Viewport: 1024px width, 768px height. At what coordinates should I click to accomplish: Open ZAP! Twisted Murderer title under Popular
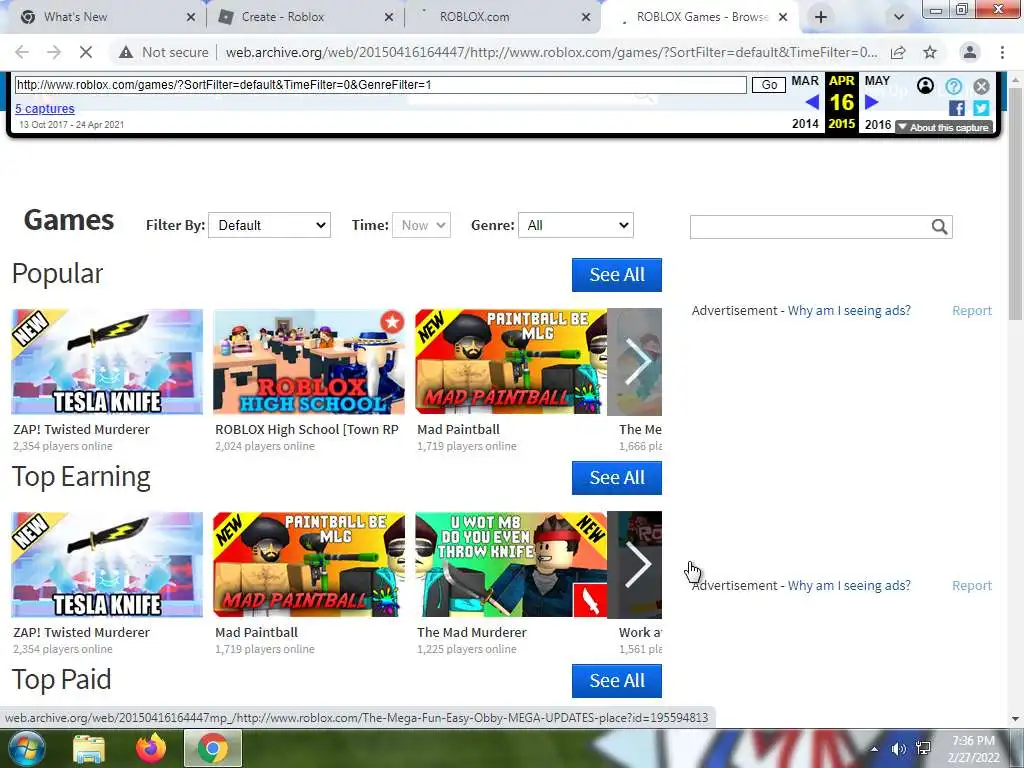tap(82, 430)
